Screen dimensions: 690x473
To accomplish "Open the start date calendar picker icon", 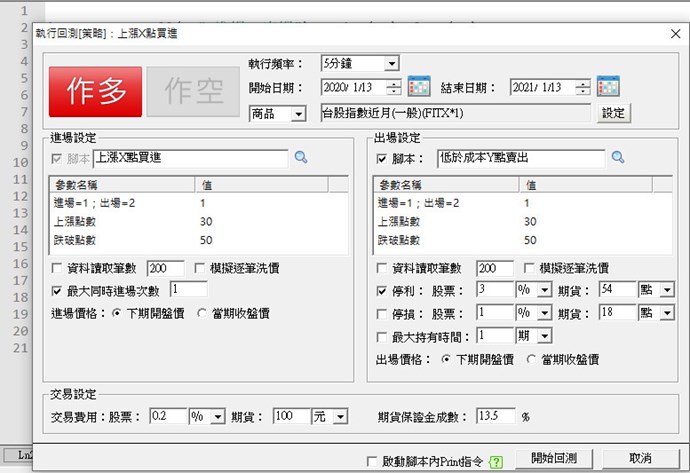I will (x=419, y=87).
